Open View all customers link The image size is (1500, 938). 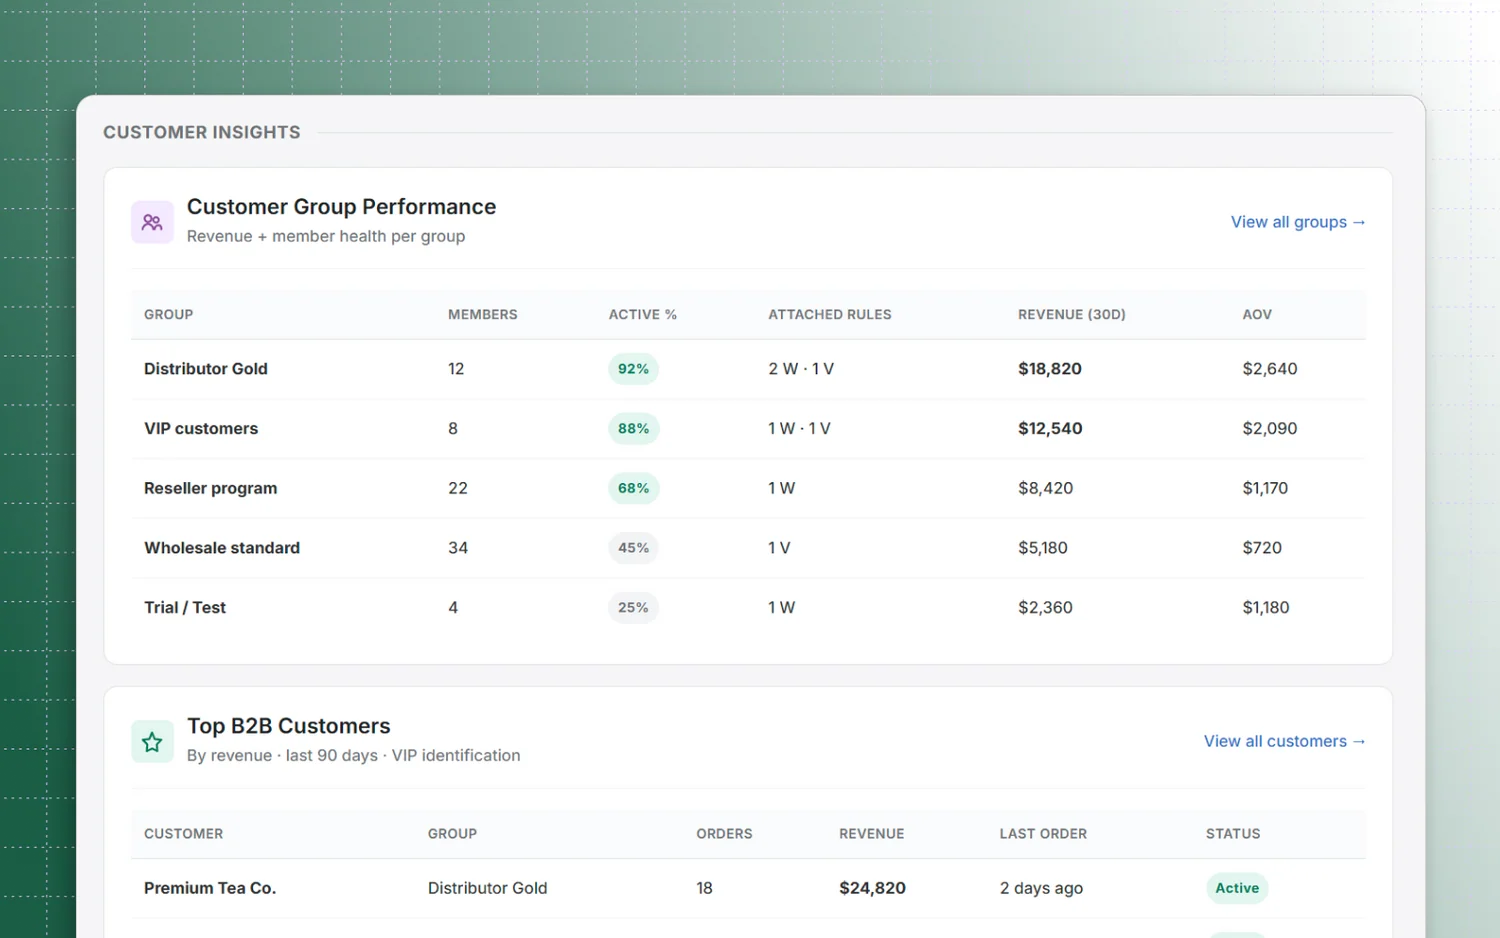1284,741
